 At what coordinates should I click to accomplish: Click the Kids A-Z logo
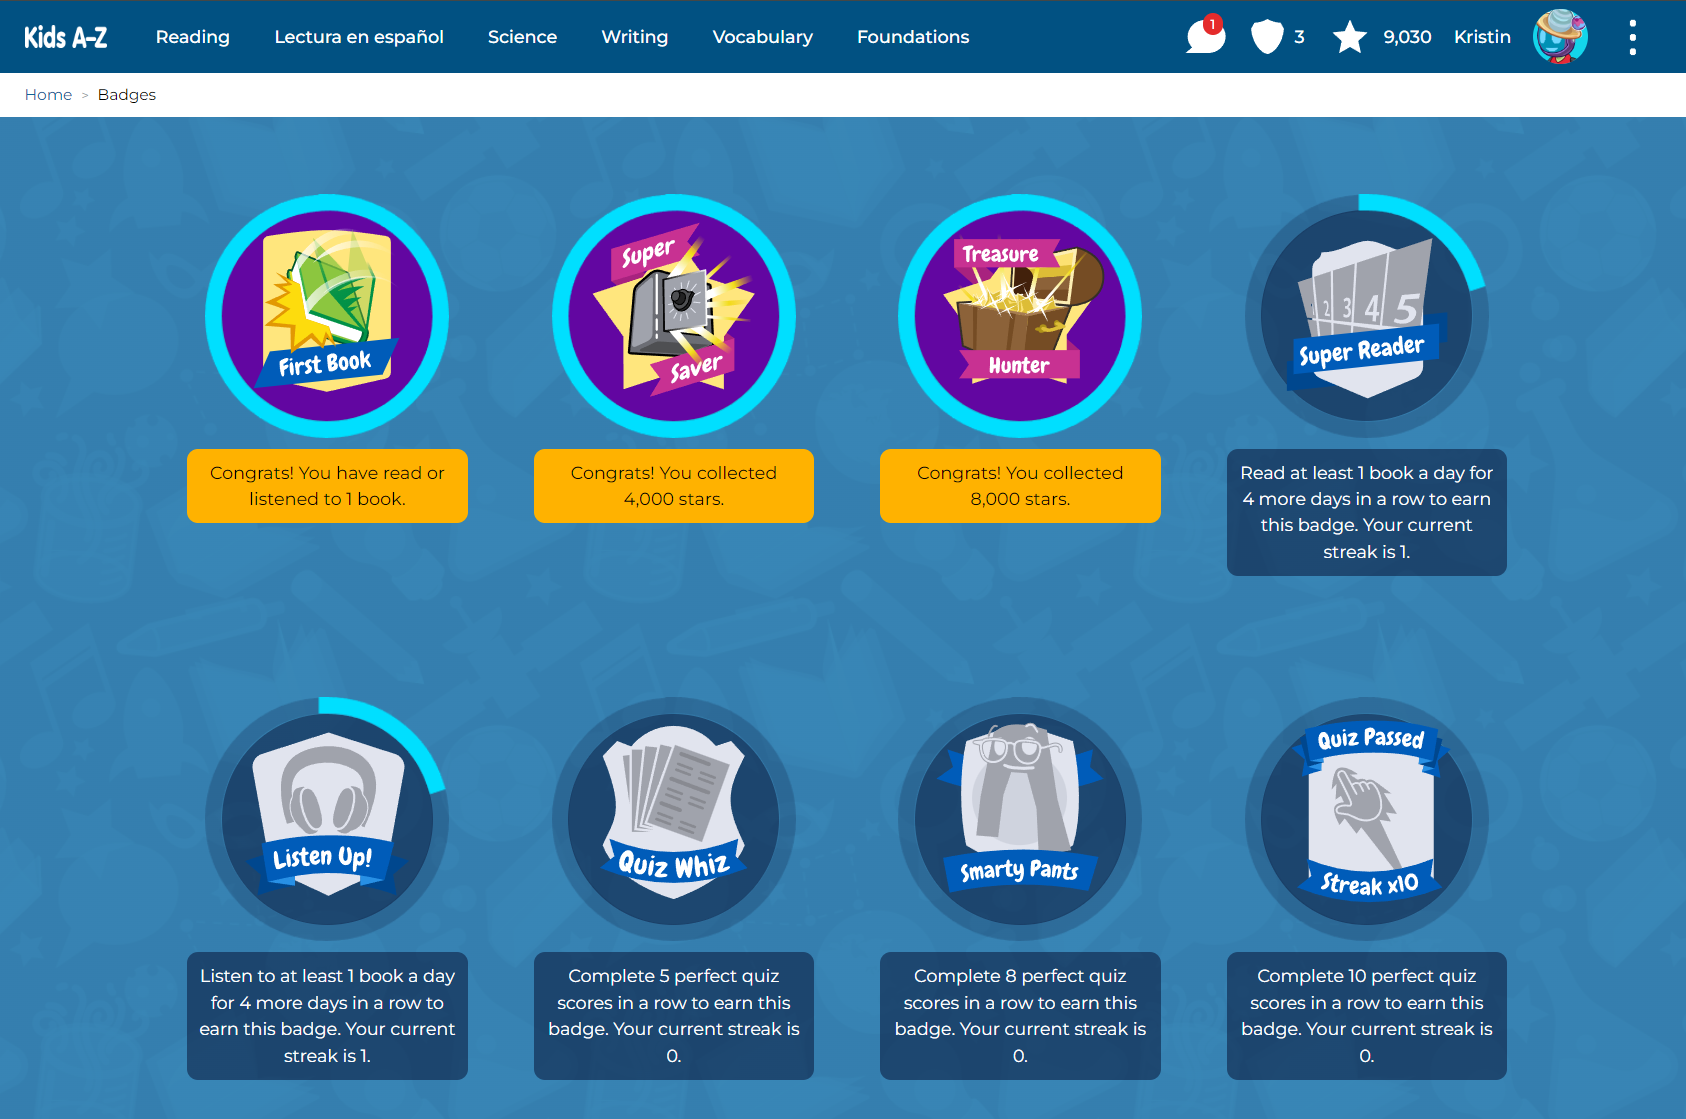click(x=66, y=37)
